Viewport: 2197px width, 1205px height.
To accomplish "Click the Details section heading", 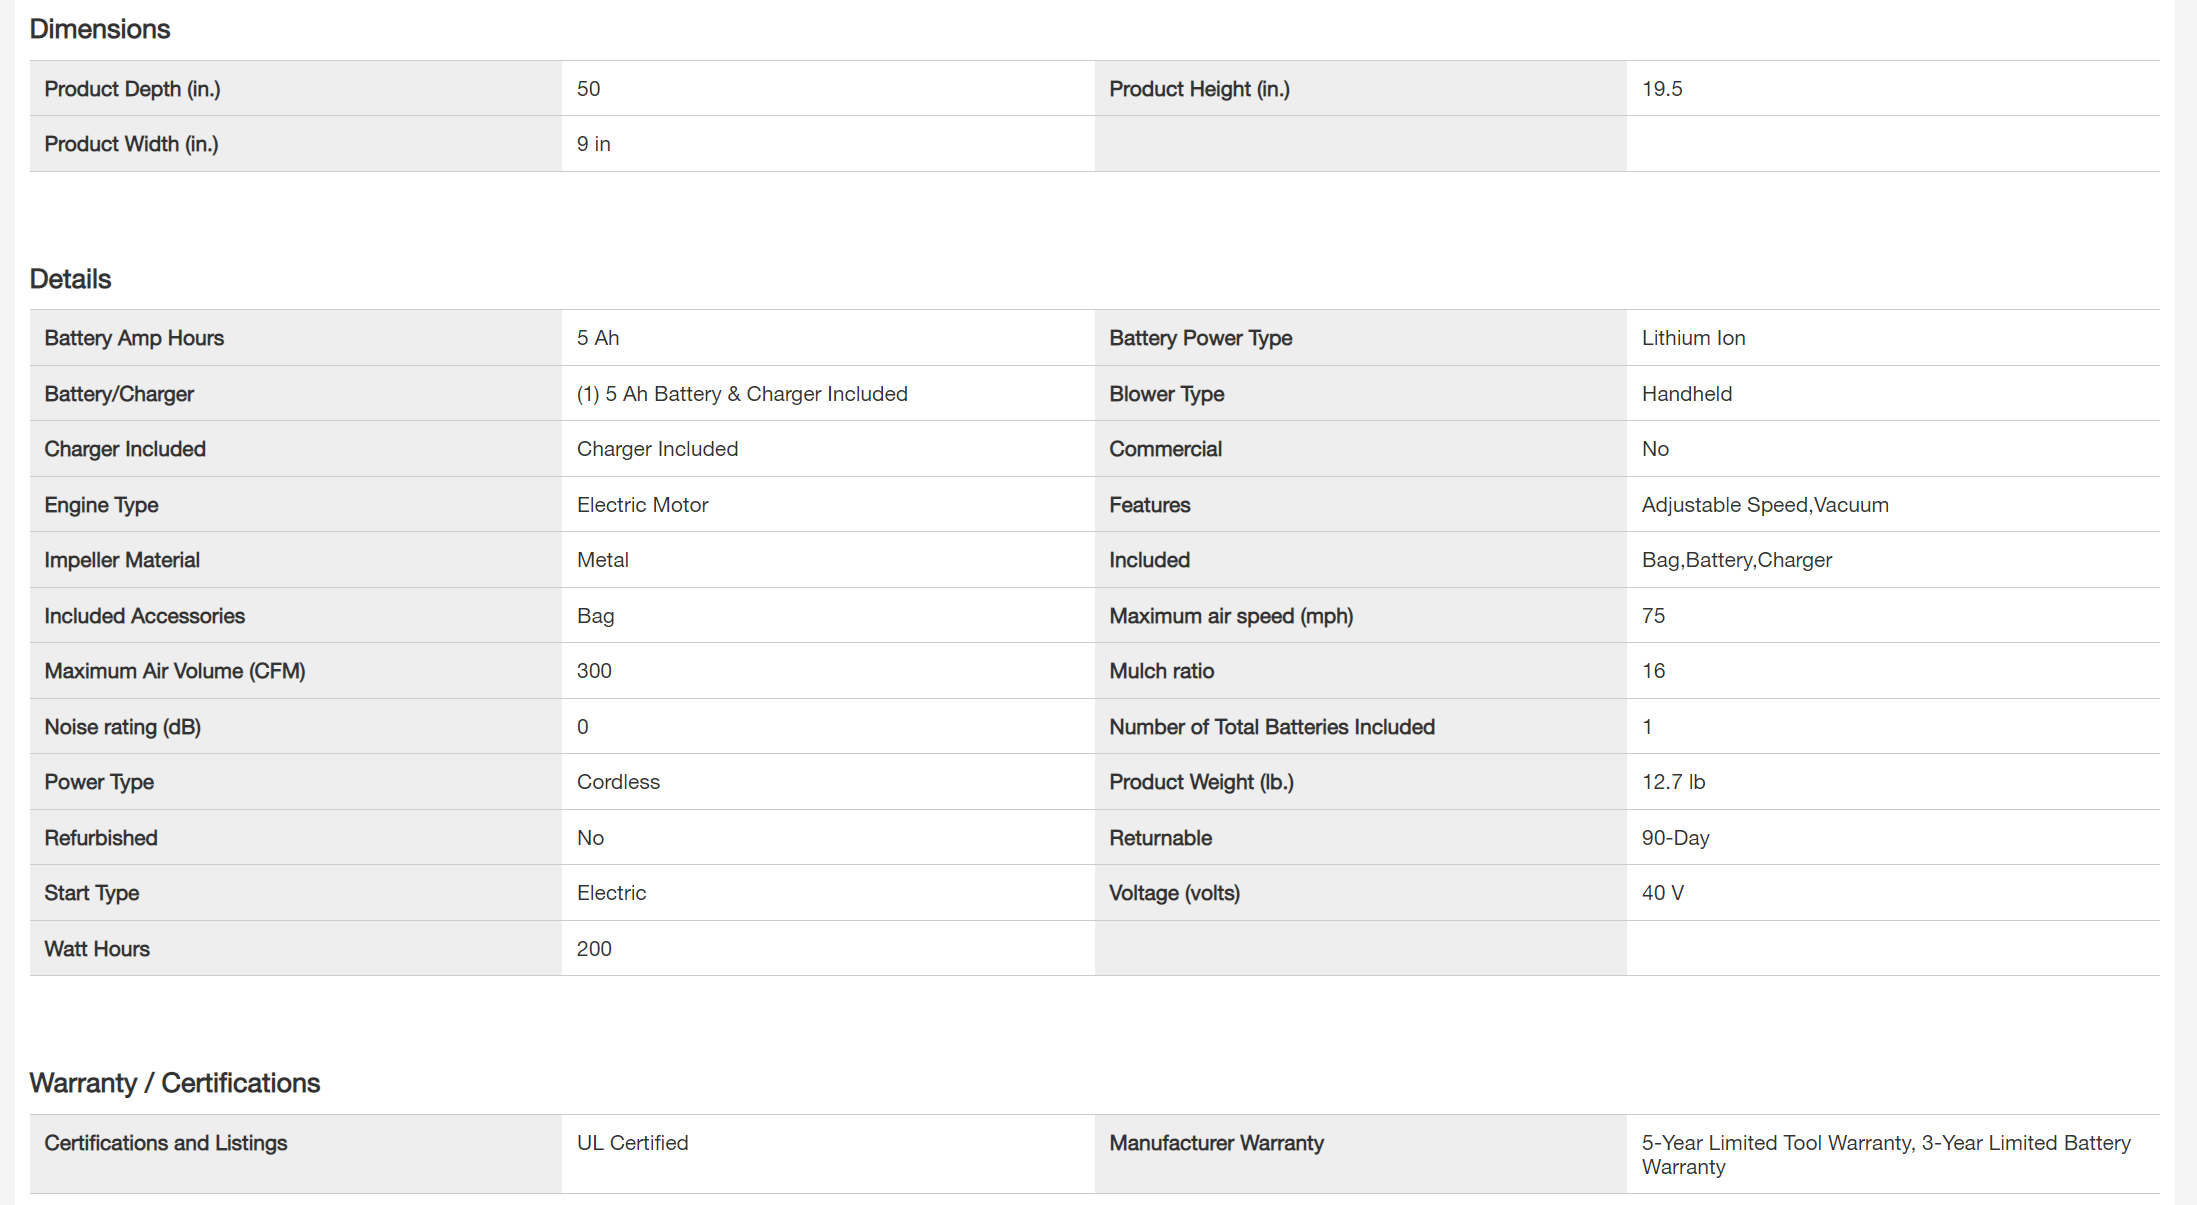I will pyautogui.click(x=70, y=279).
